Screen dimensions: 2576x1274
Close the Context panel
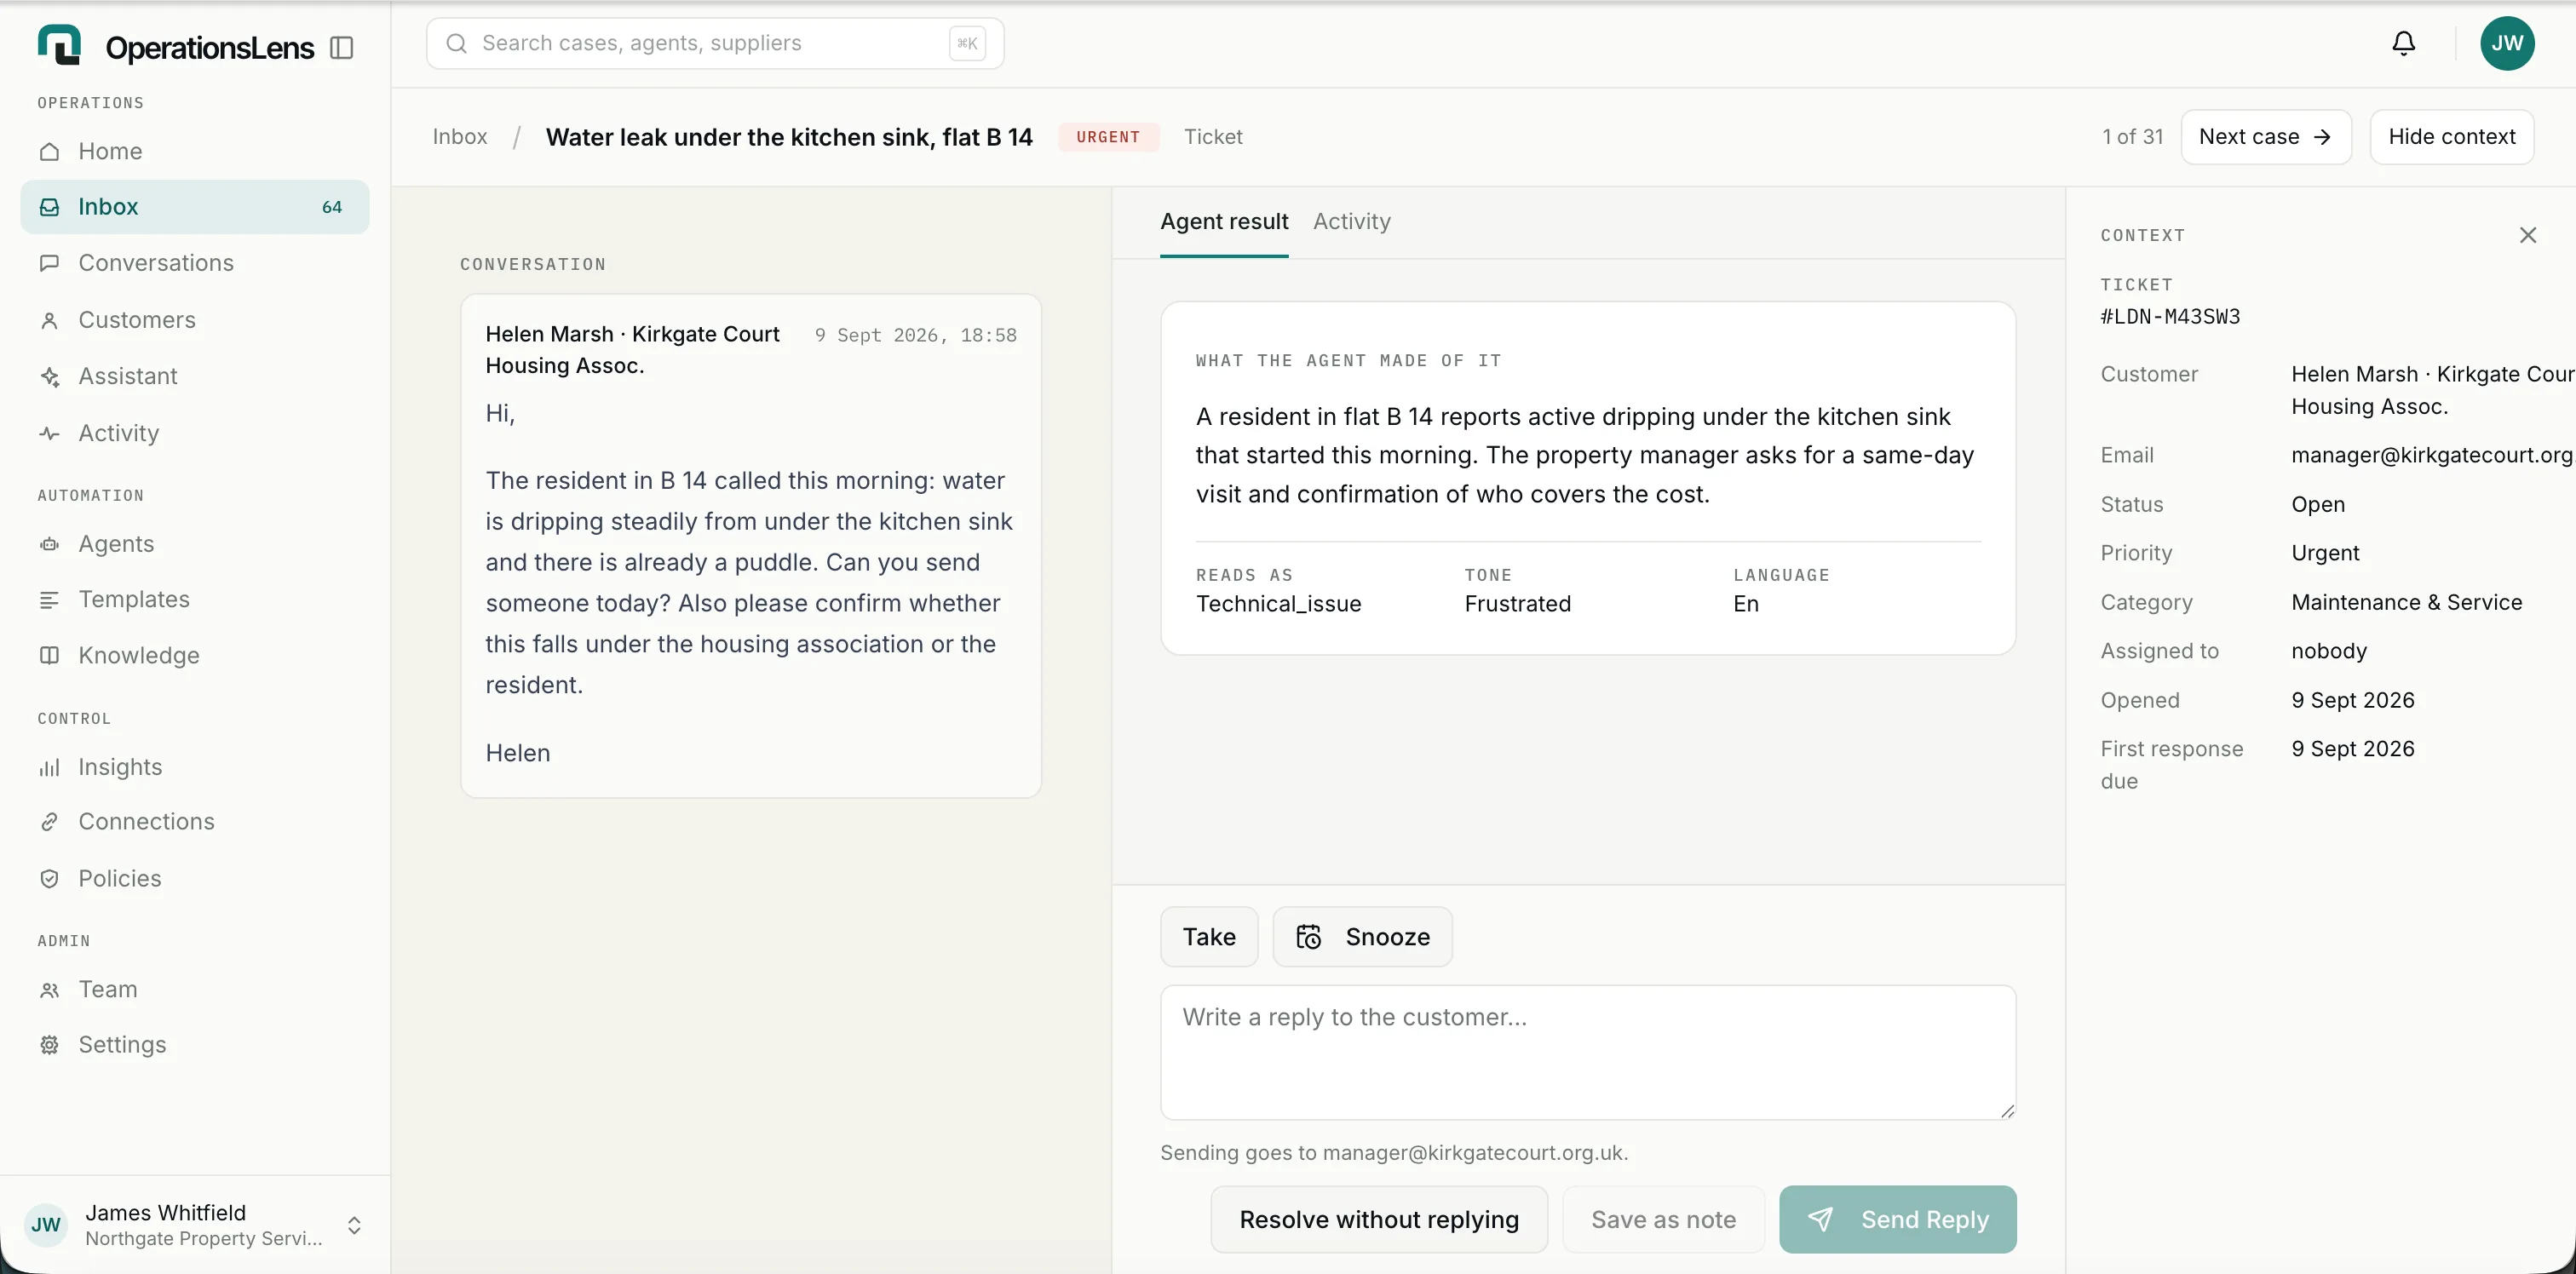(2527, 235)
